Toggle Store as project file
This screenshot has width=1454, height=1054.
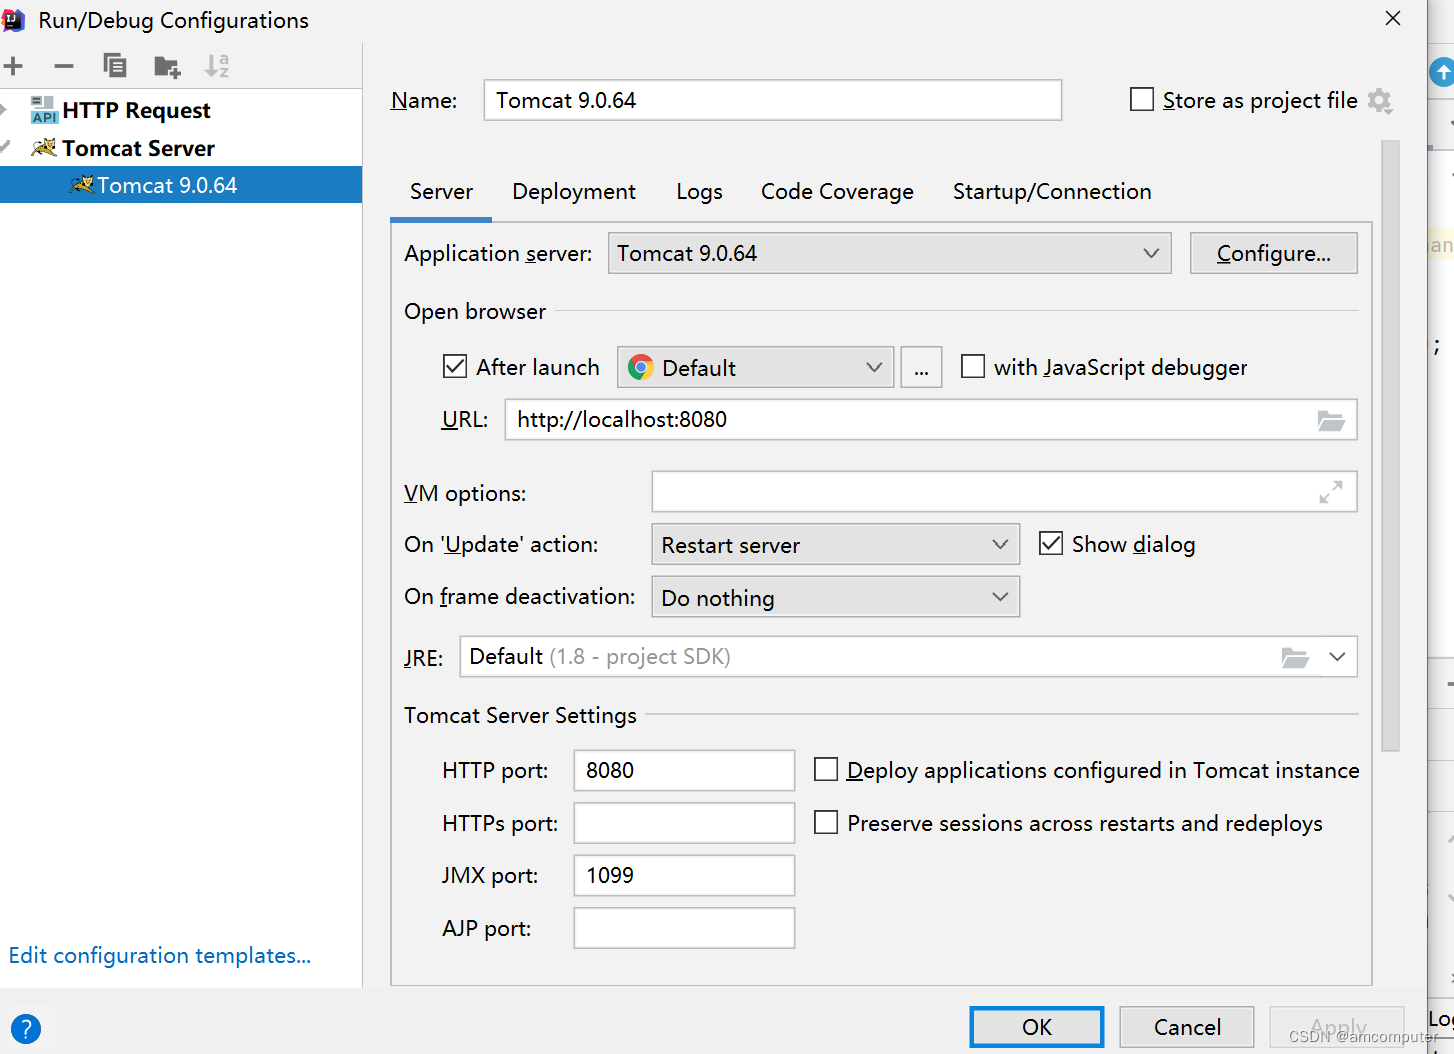(x=1142, y=100)
